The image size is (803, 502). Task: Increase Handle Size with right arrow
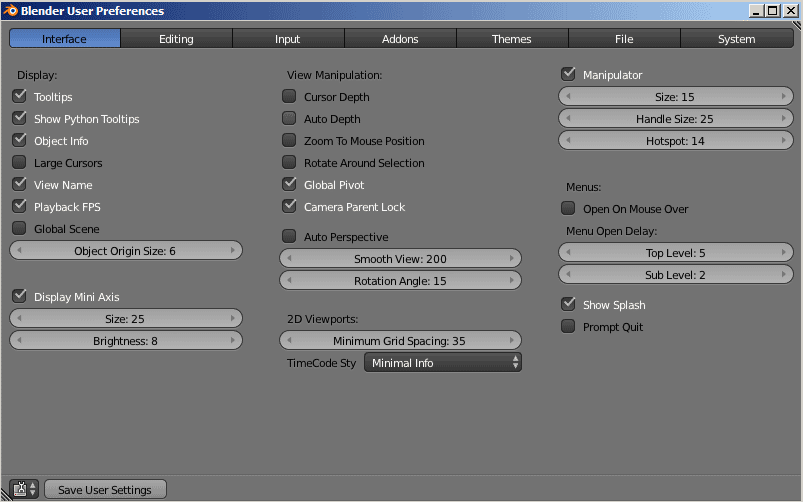[784, 119]
